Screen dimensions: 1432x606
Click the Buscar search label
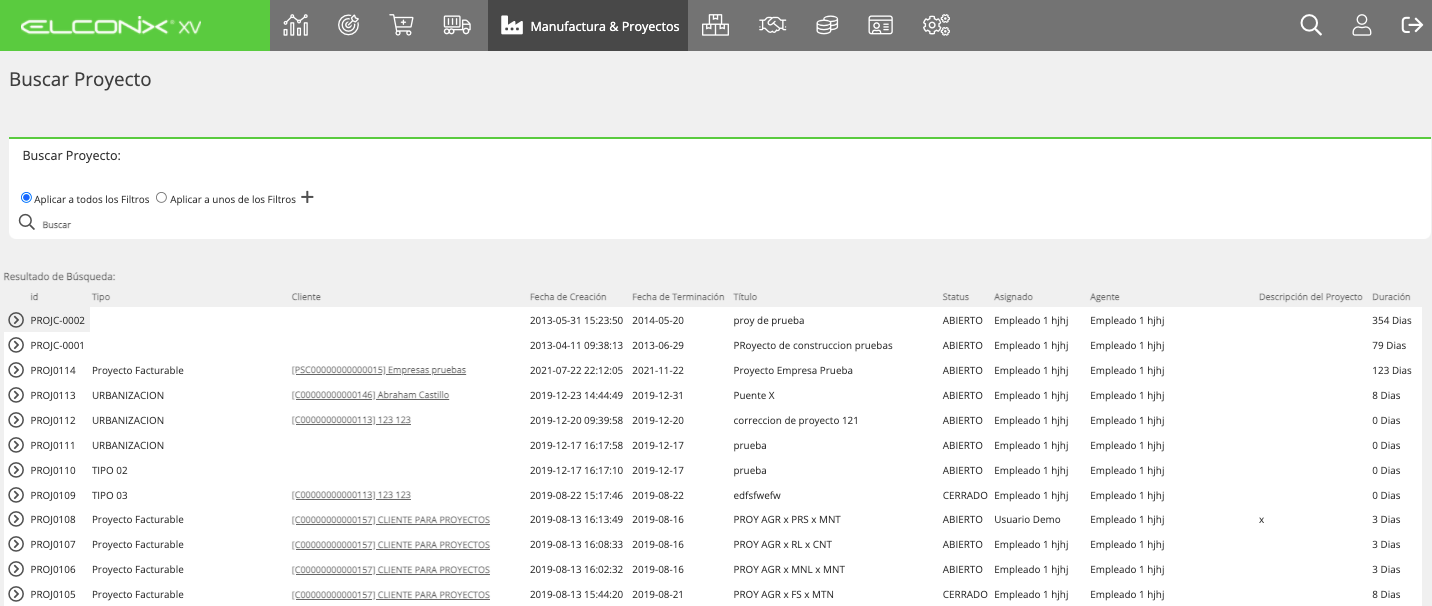coord(56,225)
